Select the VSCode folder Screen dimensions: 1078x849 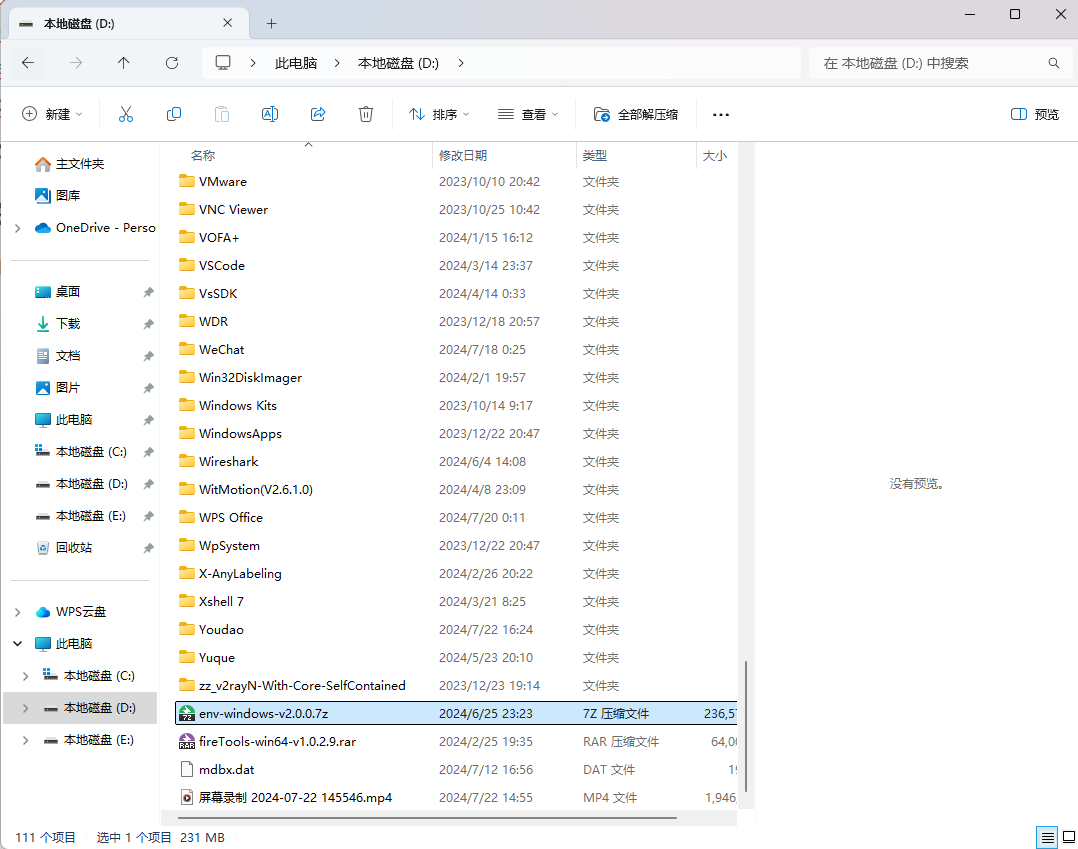(x=221, y=265)
